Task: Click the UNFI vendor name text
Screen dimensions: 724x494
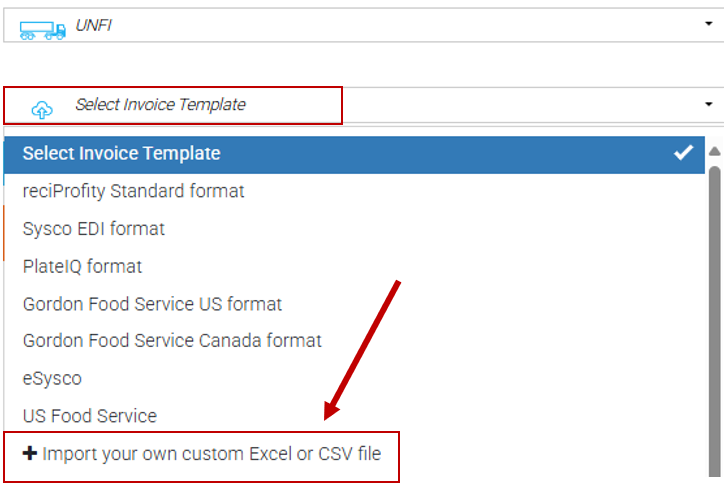Action: pyautogui.click(x=93, y=25)
